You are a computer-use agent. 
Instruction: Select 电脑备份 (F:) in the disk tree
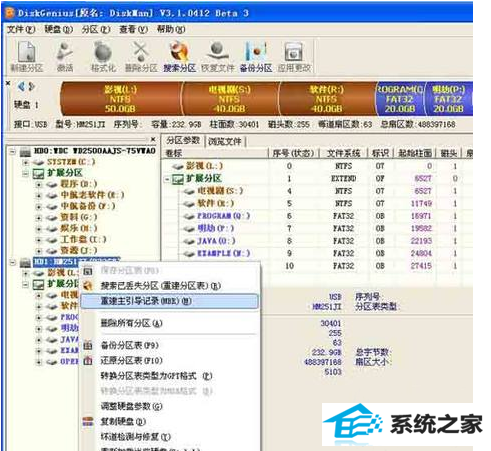tap(88, 206)
